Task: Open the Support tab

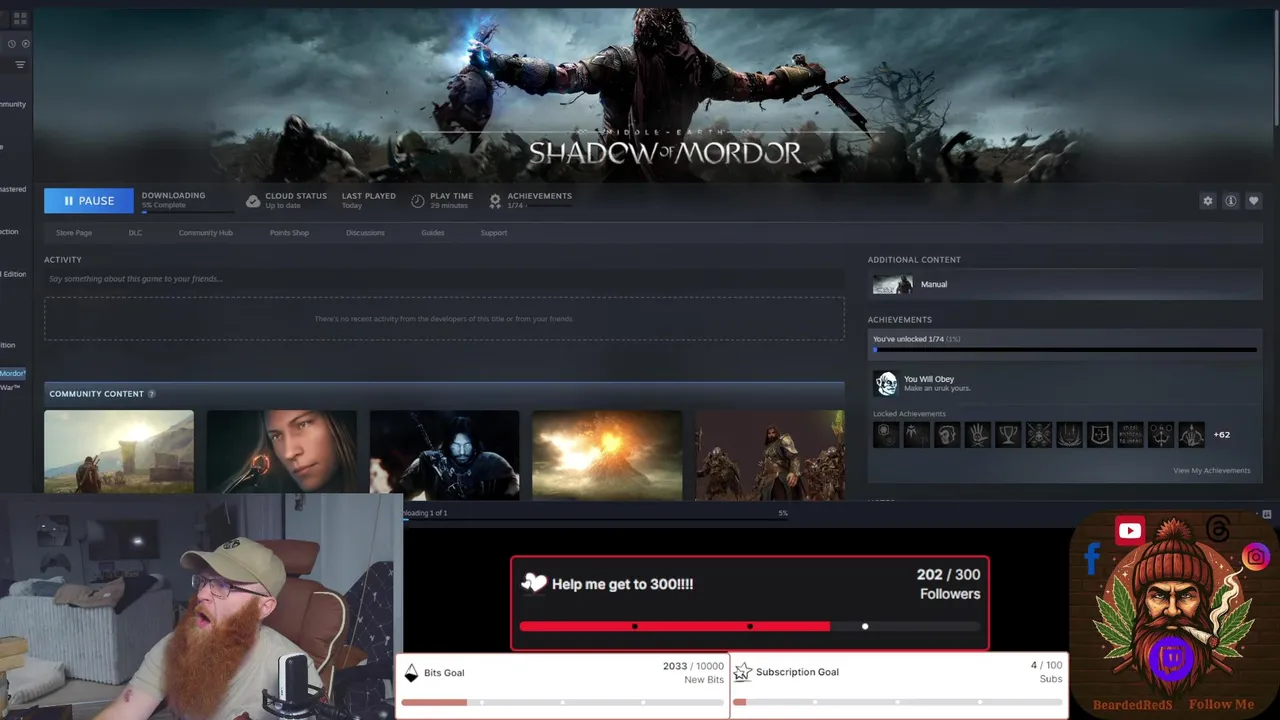Action: (494, 233)
